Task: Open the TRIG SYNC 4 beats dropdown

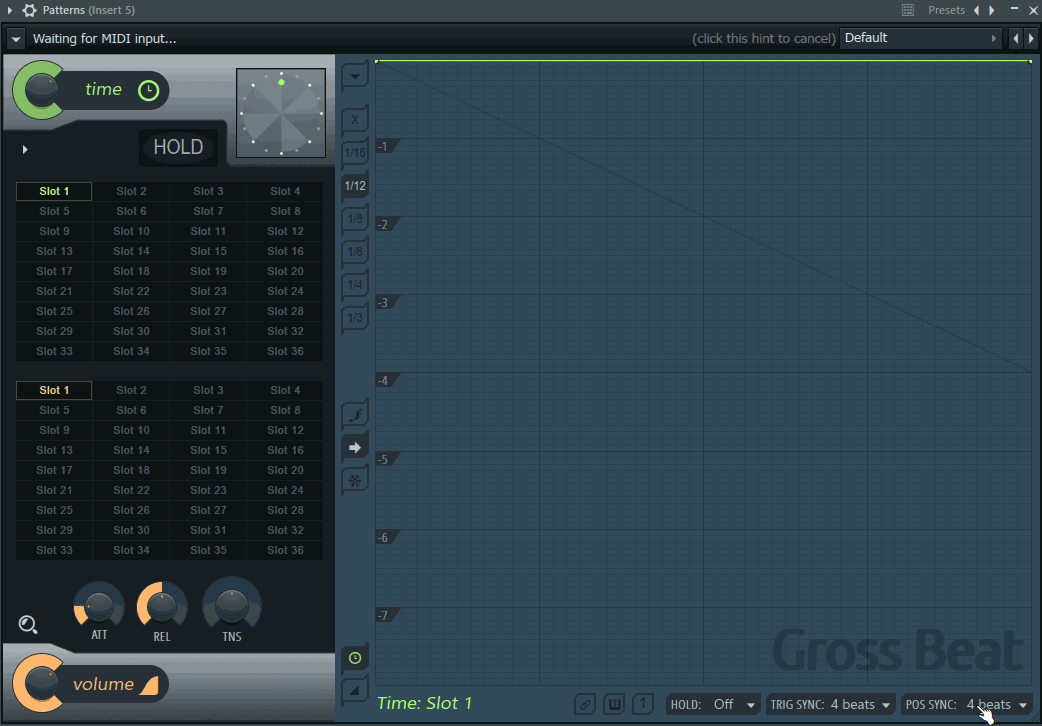Action: [x=831, y=705]
